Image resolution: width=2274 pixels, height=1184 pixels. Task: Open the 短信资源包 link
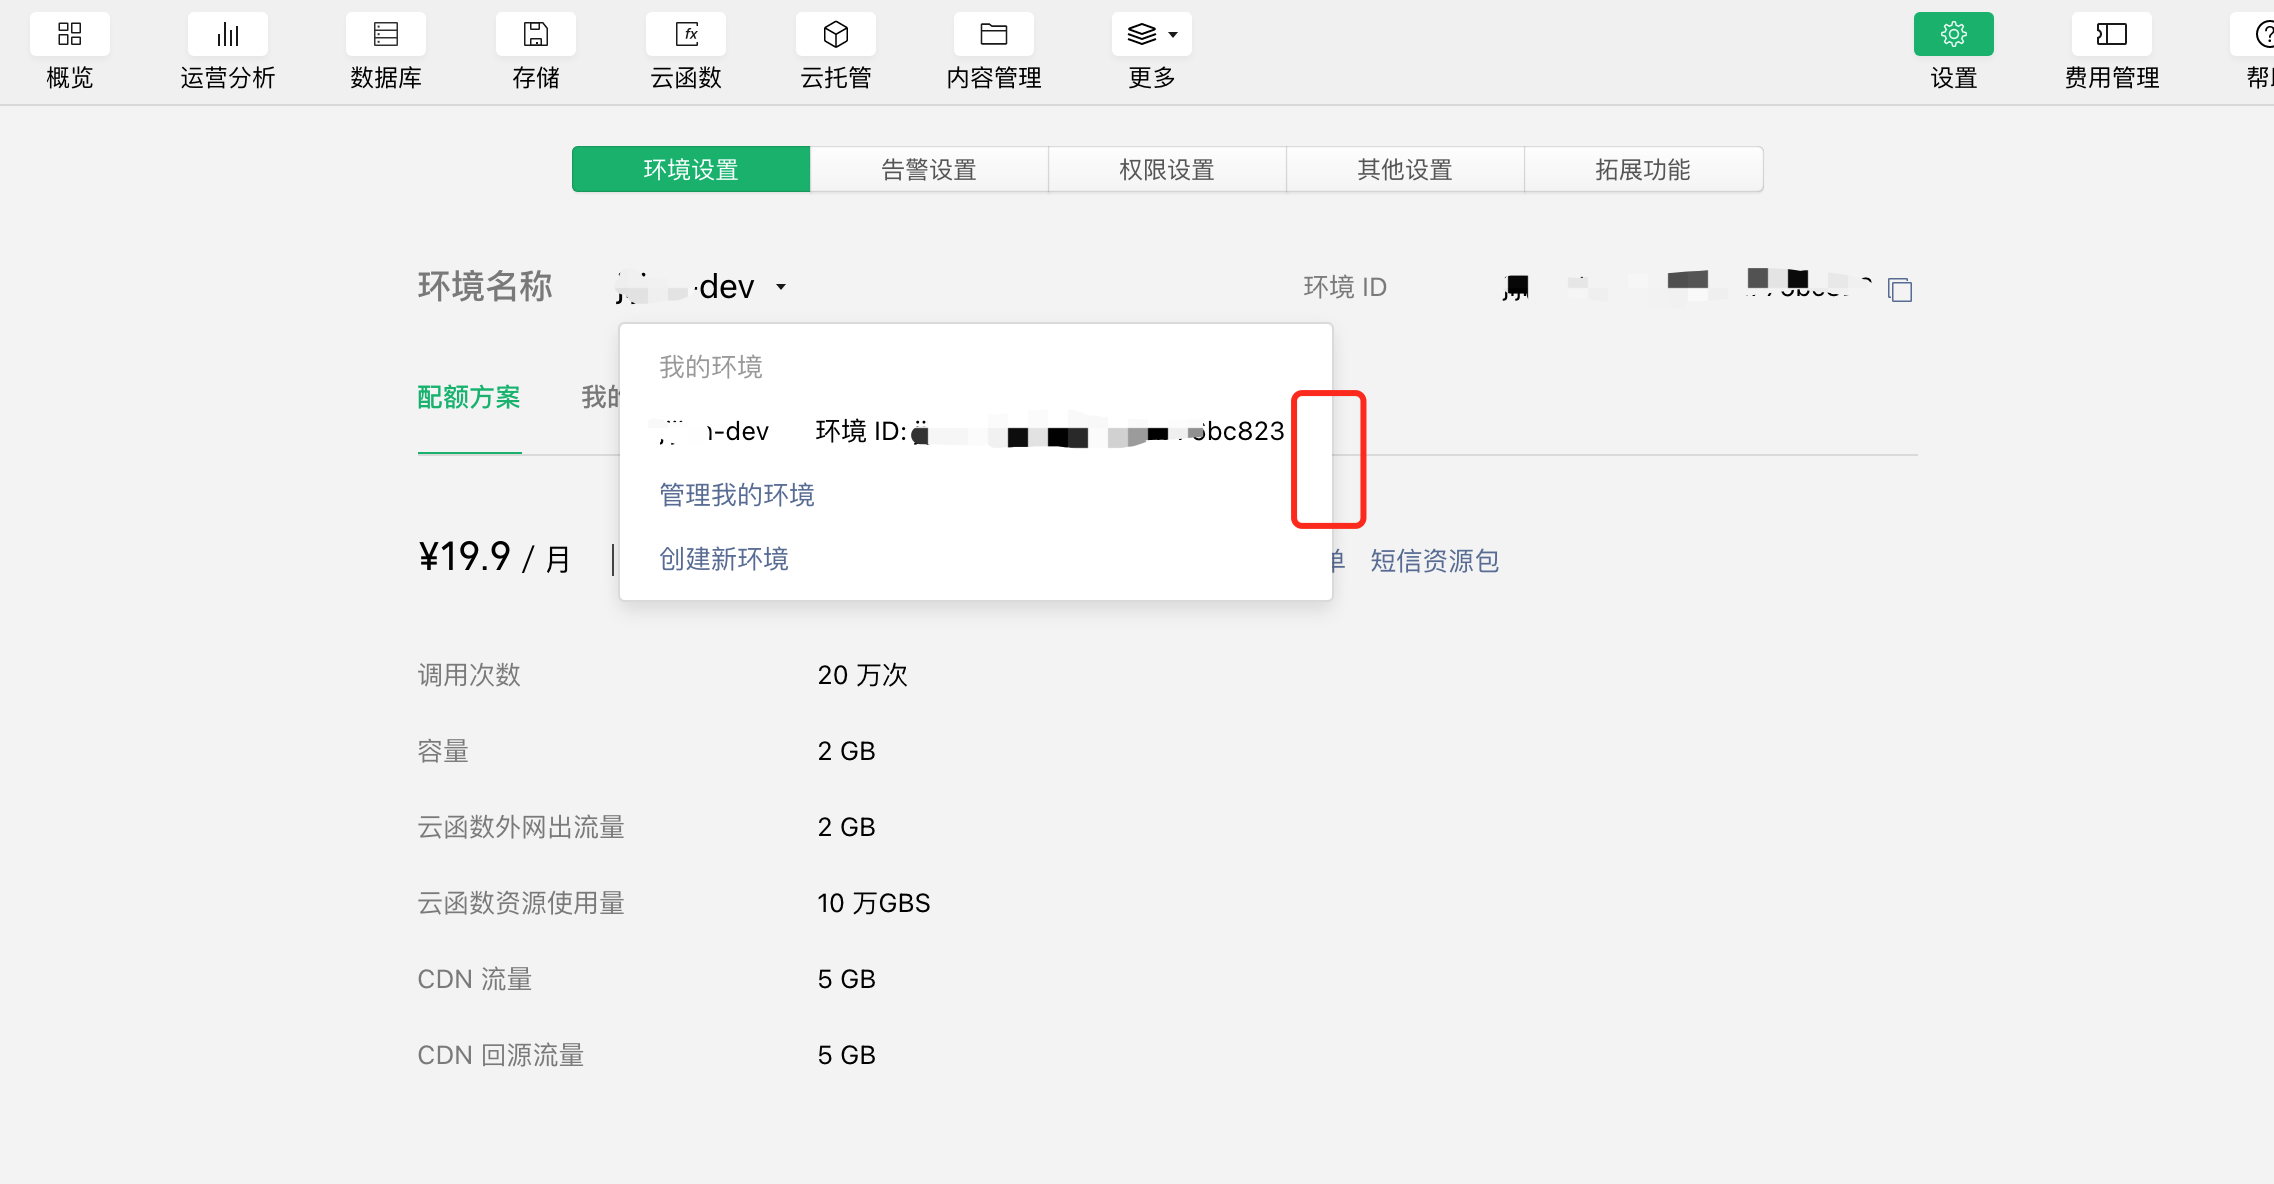pos(1434,561)
